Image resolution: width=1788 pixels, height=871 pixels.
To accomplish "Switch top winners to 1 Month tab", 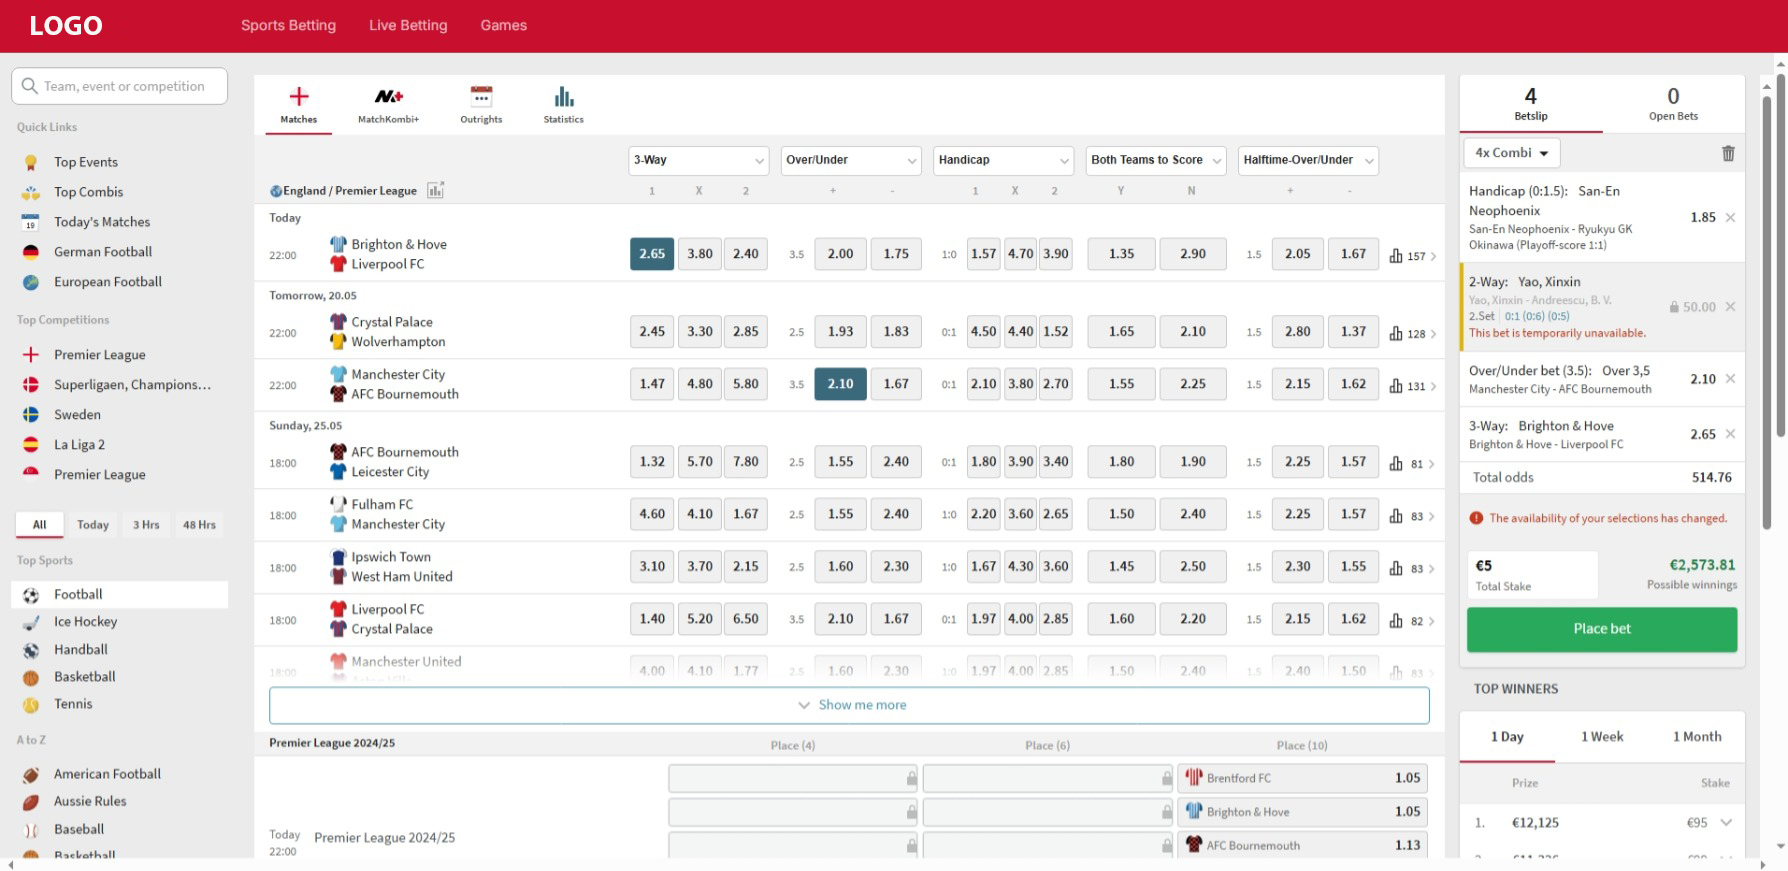I will tap(1697, 737).
